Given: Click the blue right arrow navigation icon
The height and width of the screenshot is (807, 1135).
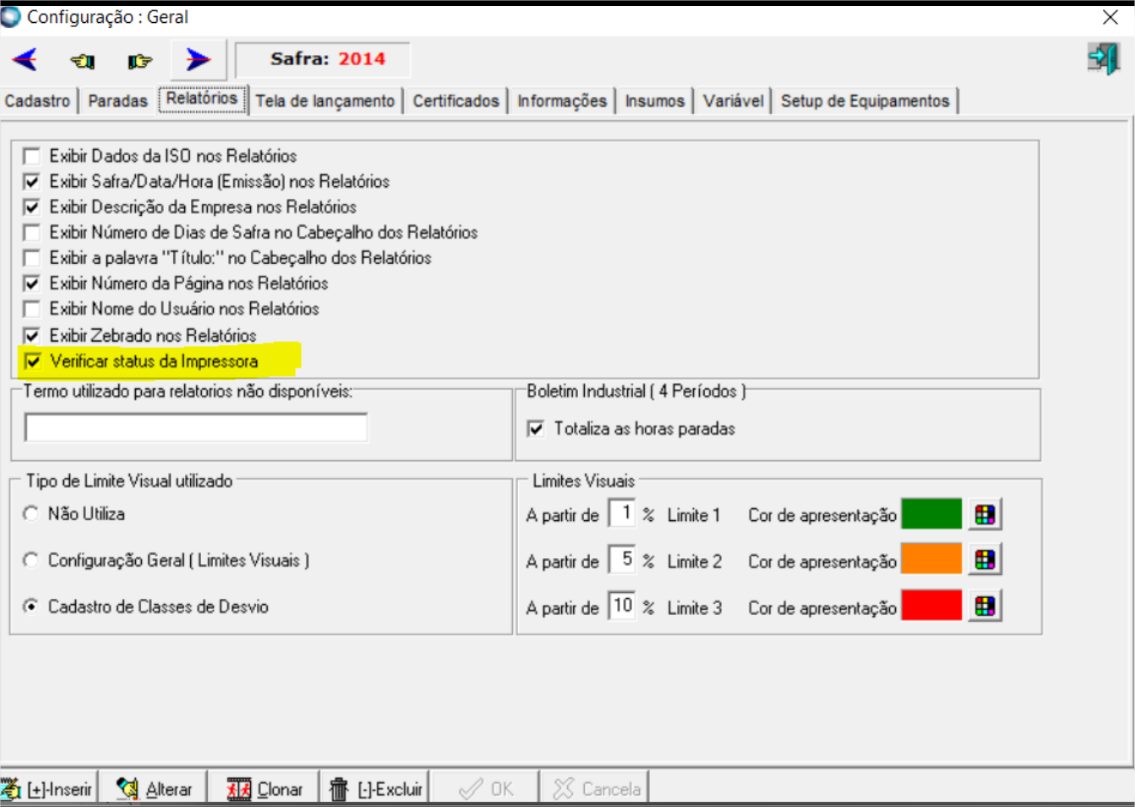Looking at the screenshot, I should 198,60.
